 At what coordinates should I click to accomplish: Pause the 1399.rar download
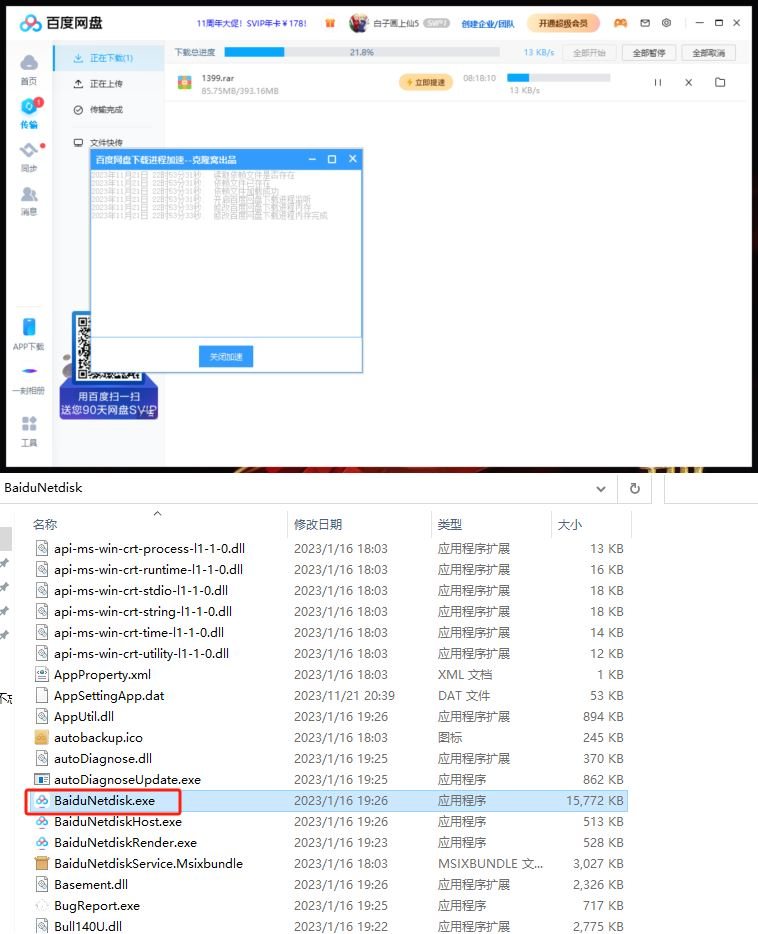pos(657,82)
